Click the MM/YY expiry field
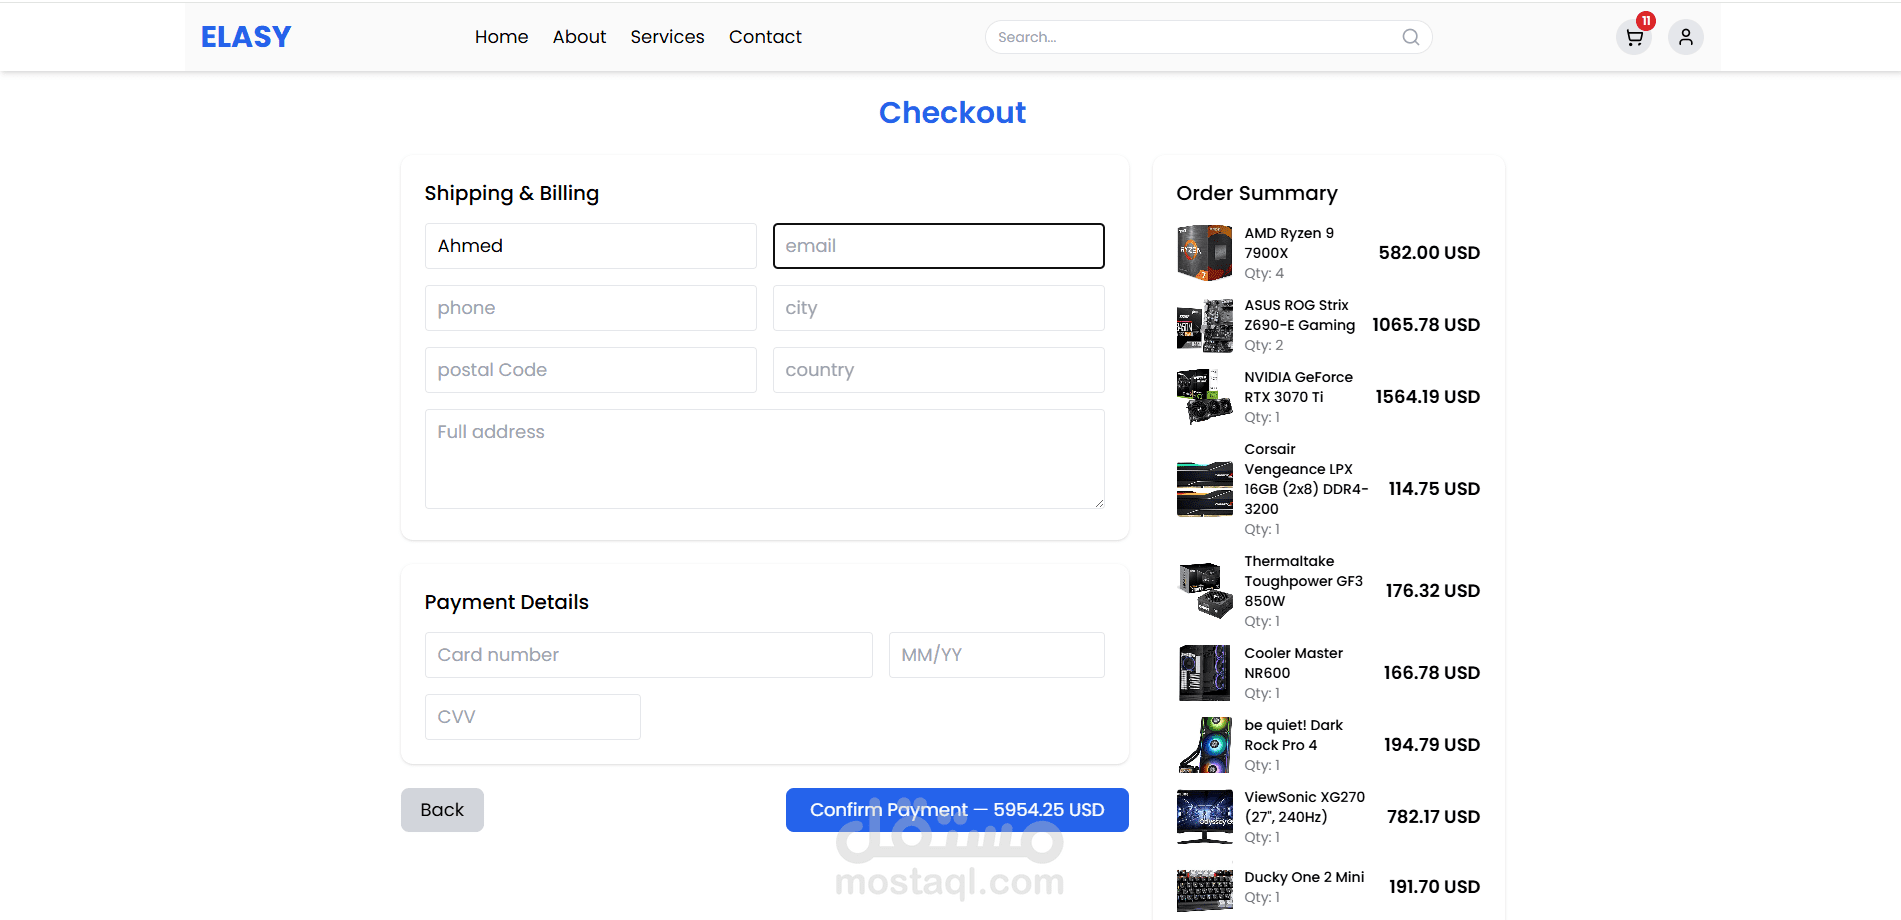1901x920 pixels. [x=997, y=655]
